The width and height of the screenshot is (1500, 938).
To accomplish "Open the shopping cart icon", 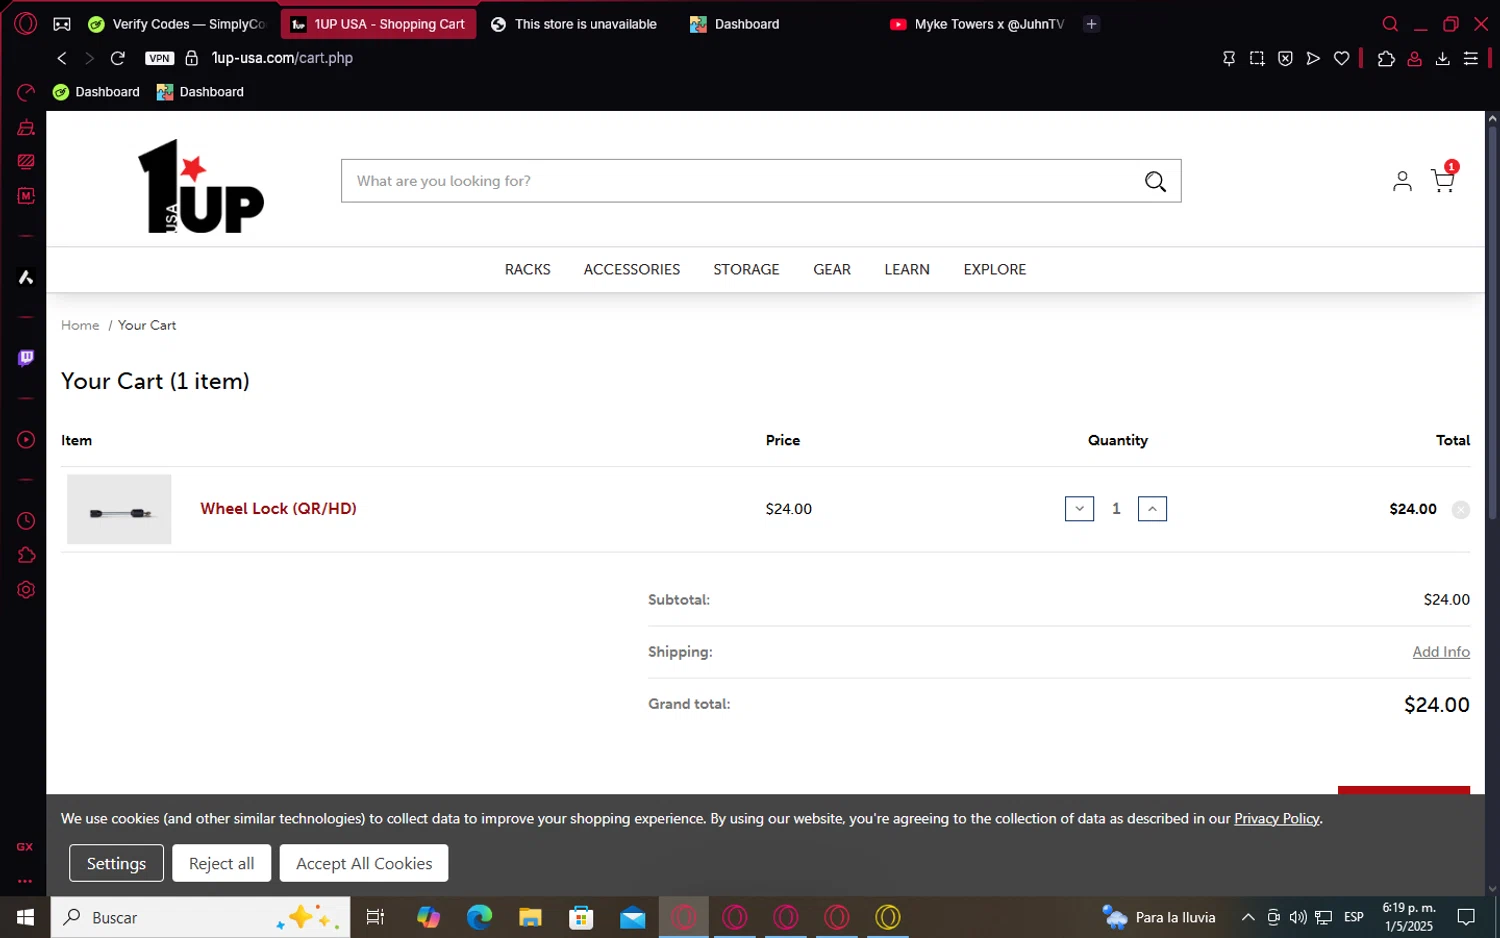I will (x=1443, y=179).
